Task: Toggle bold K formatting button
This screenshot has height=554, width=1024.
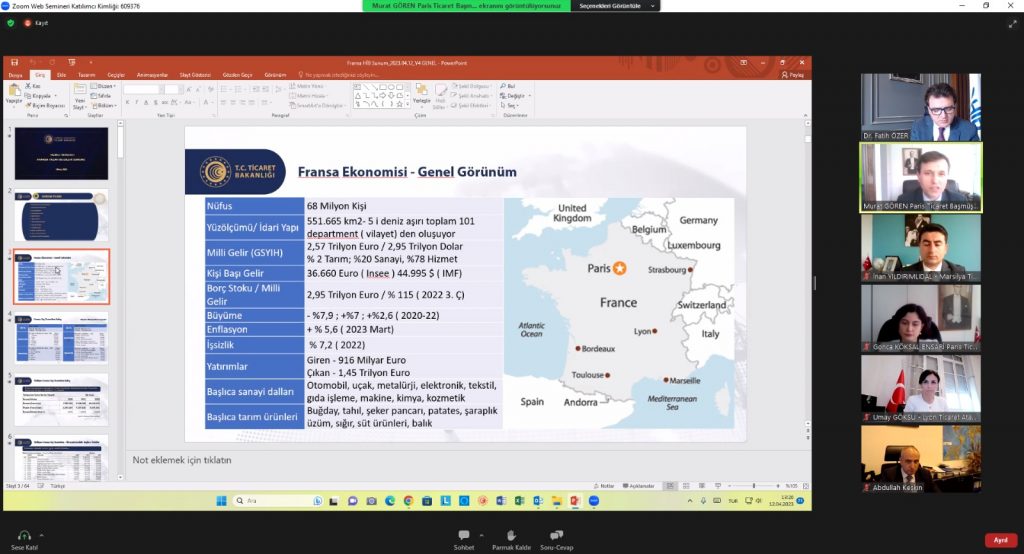Action: pos(127,103)
